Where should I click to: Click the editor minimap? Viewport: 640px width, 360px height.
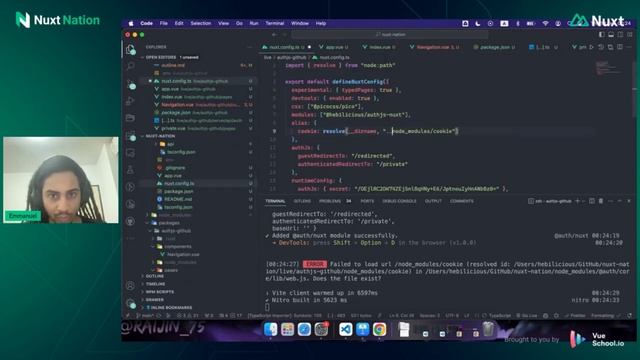[609, 68]
